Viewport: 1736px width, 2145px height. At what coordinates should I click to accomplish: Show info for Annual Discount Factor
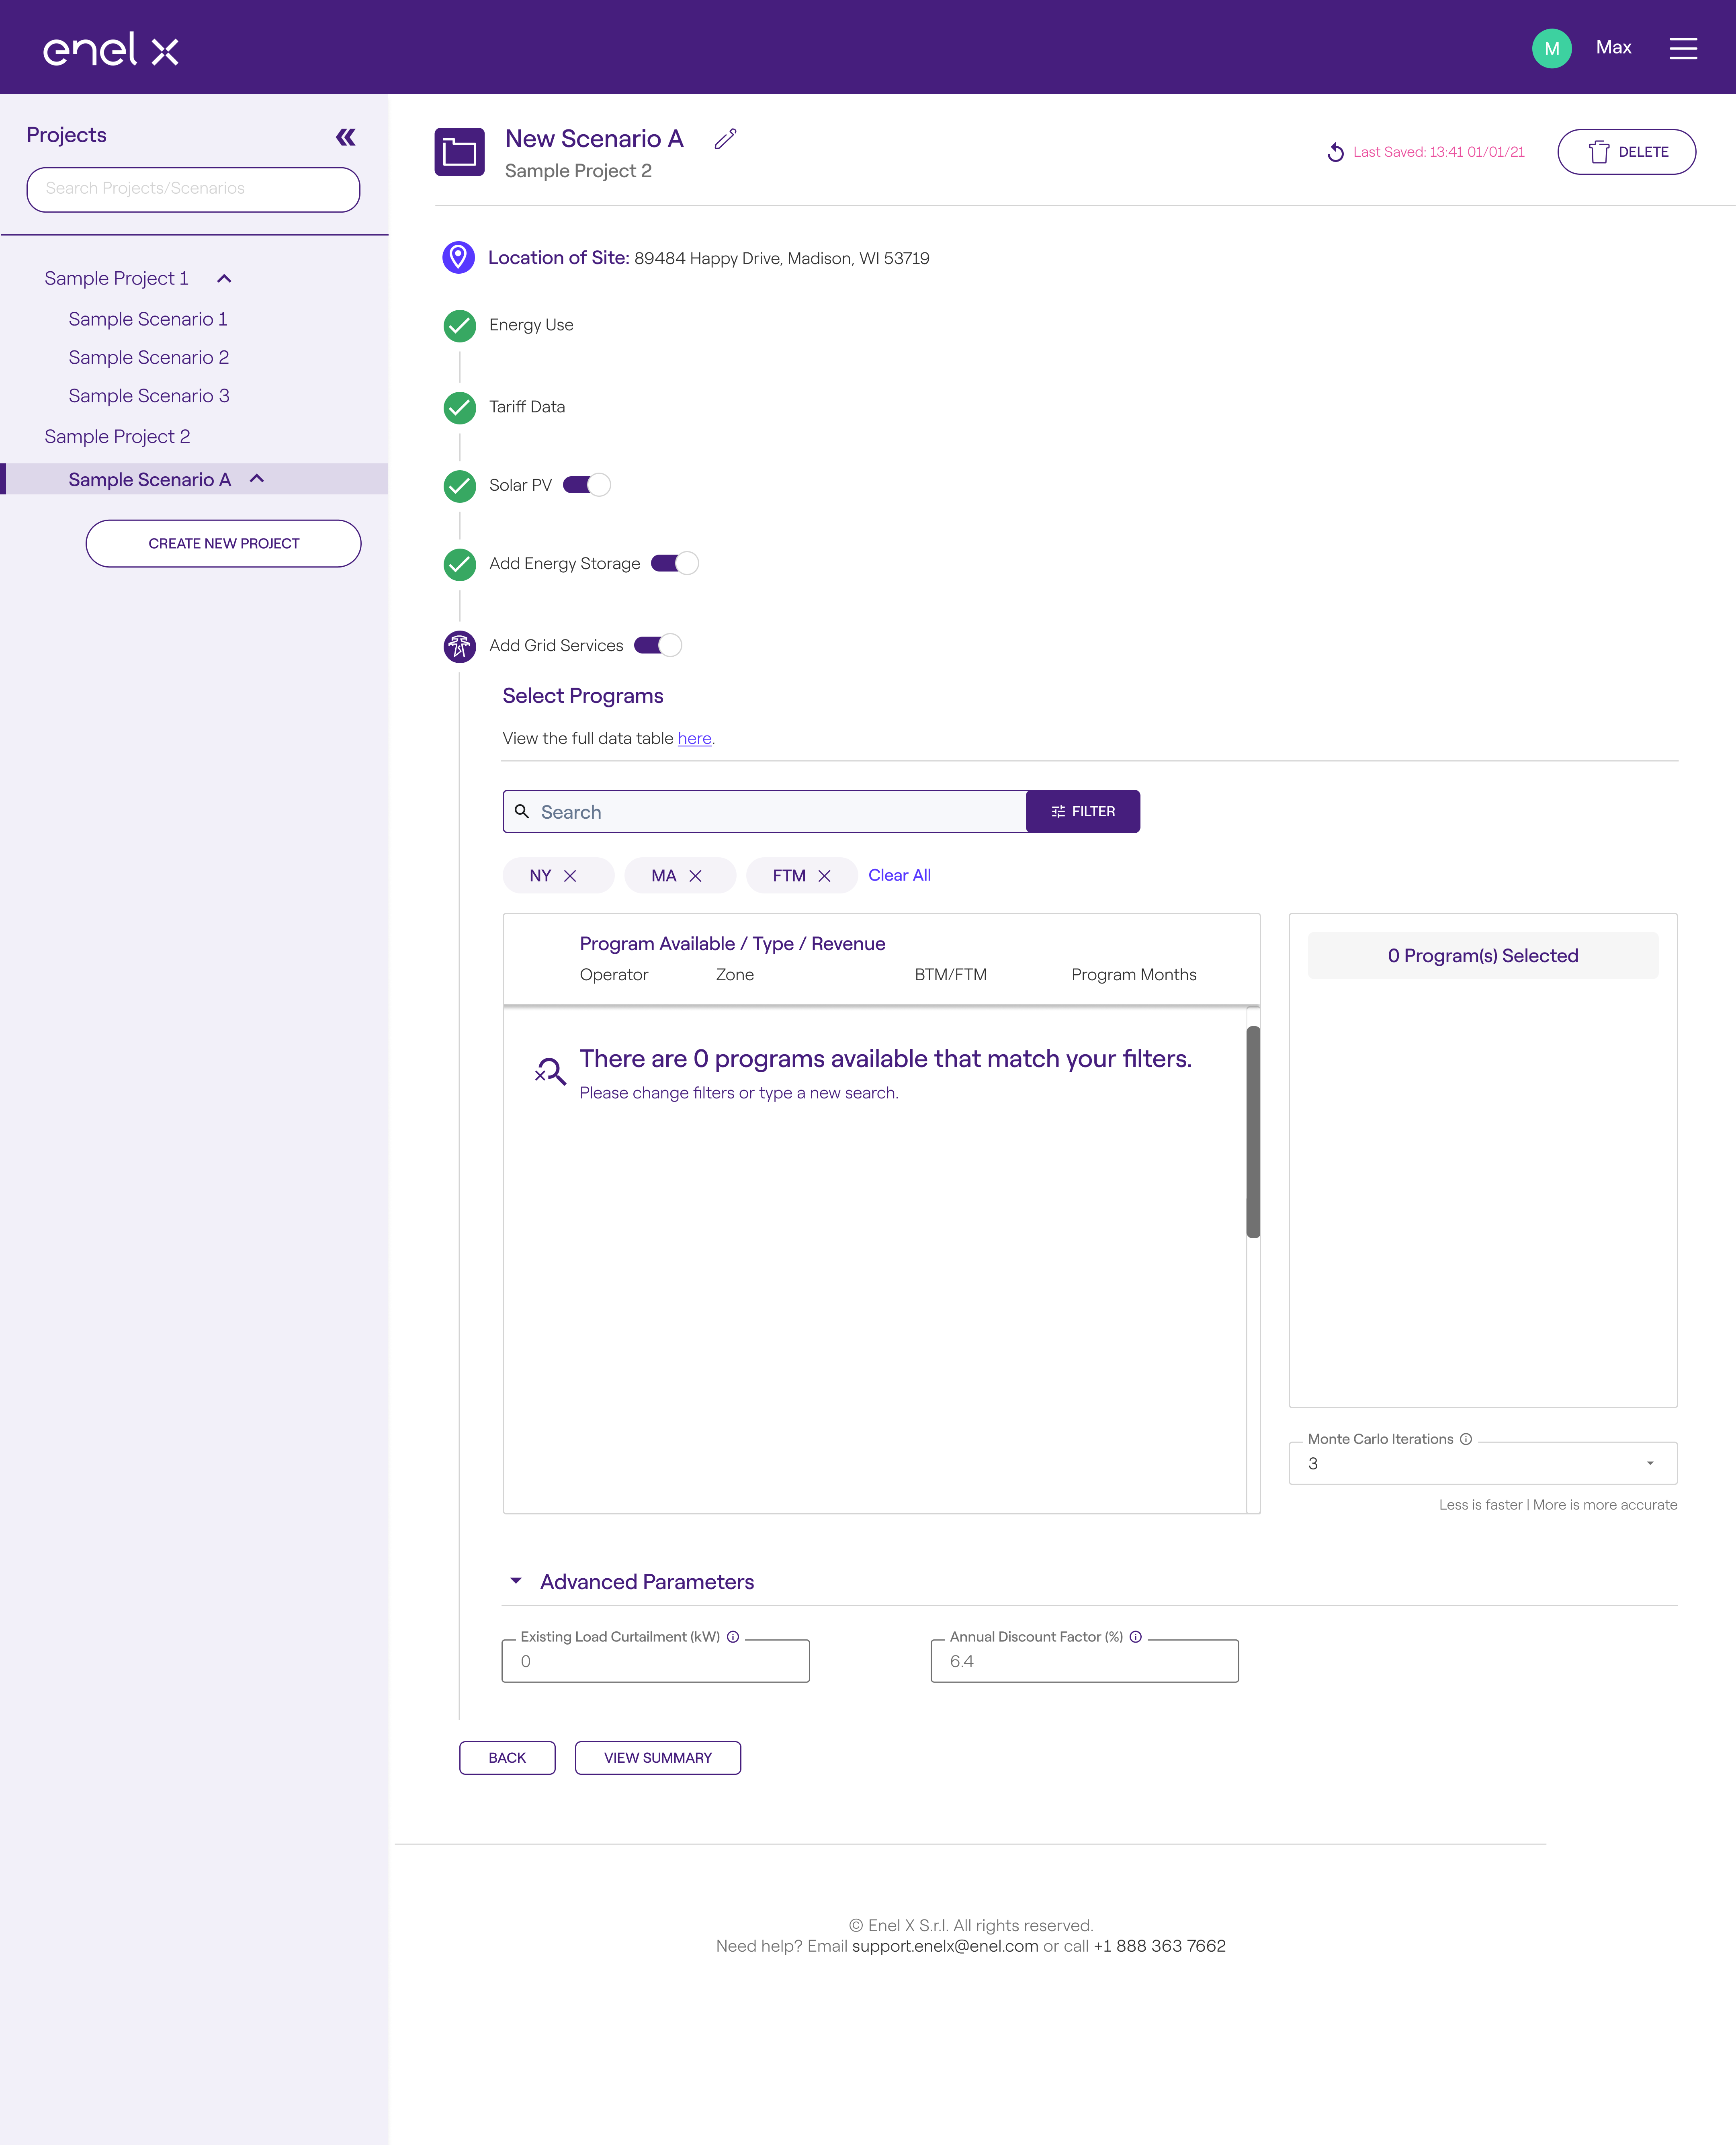coord(1136,1637)
